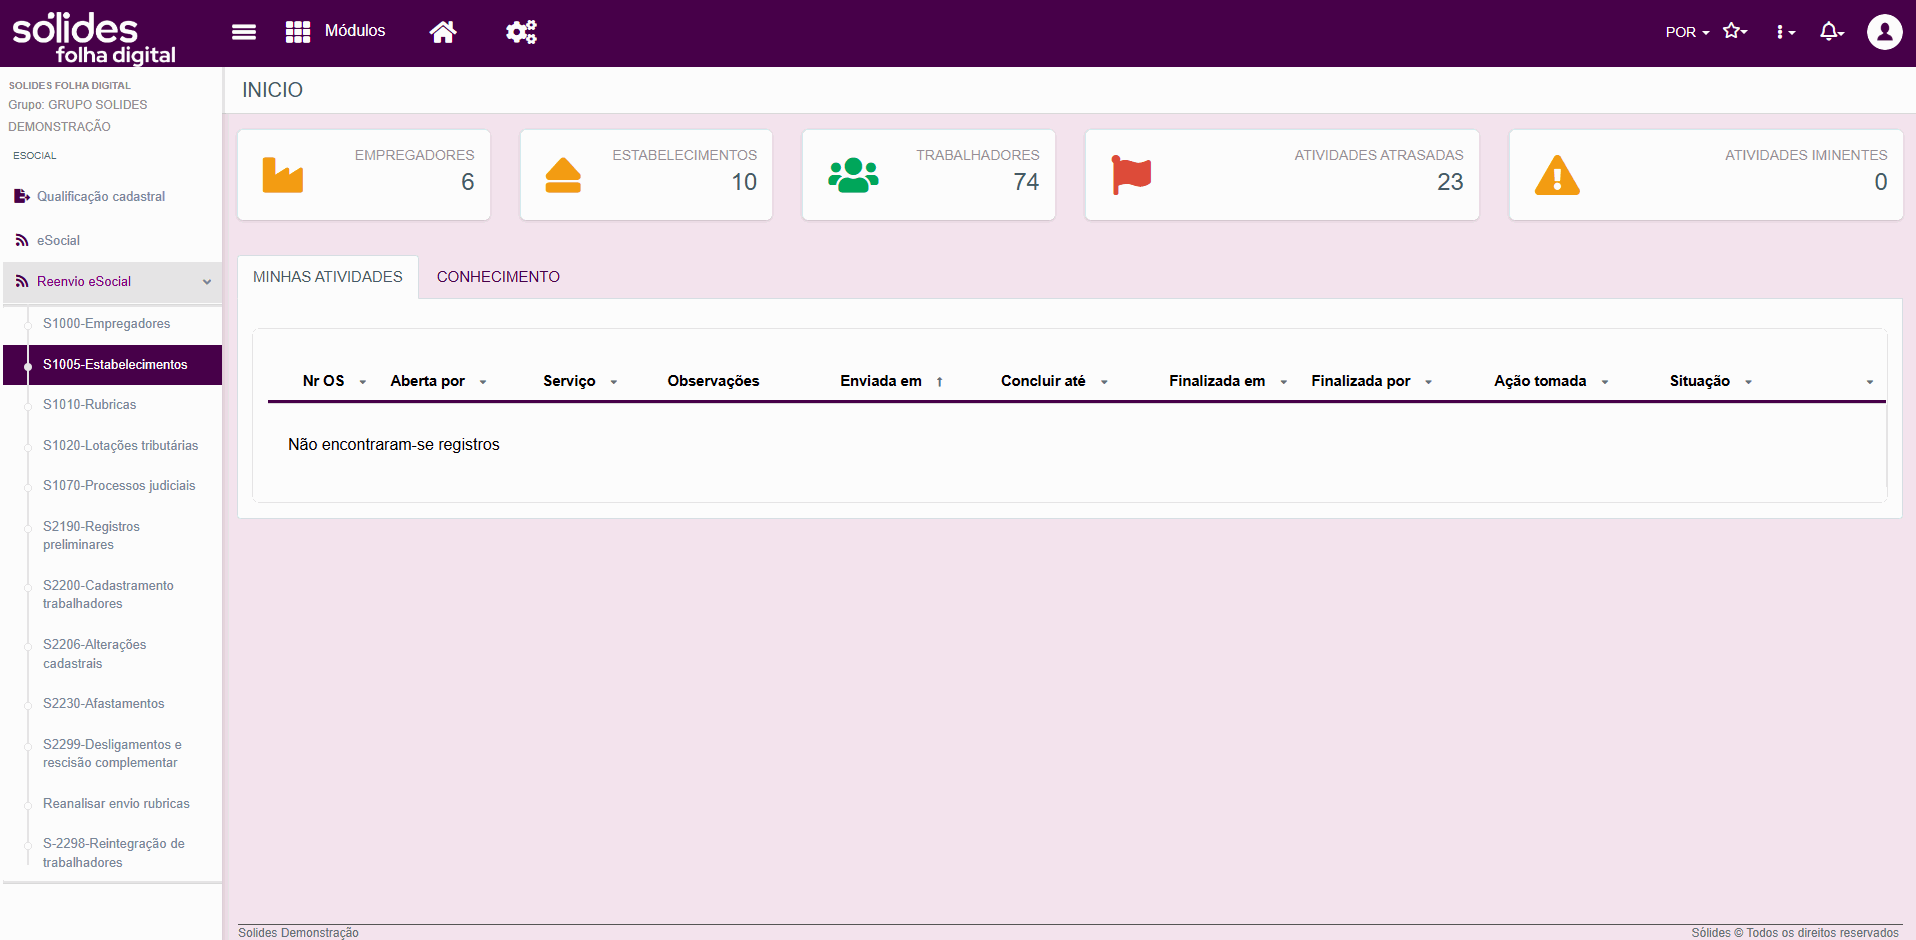Open the rightmost table options arrow
1916x940 pixels.
1870,382
